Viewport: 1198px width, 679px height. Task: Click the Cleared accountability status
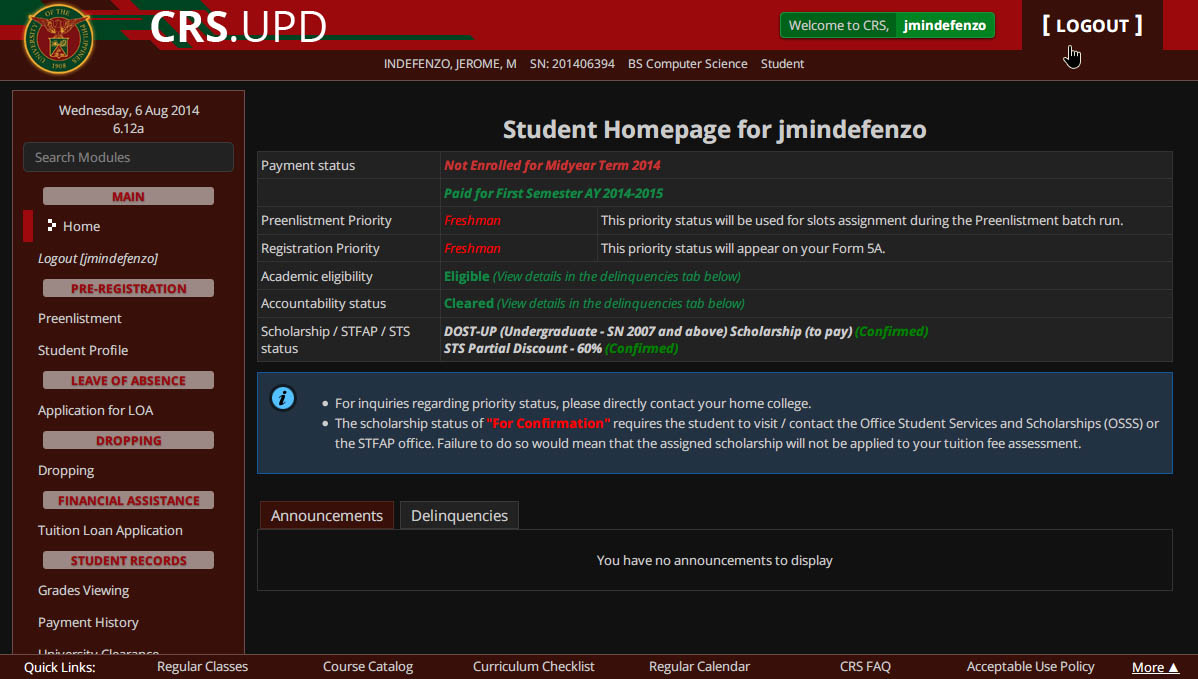coord(468,303)
